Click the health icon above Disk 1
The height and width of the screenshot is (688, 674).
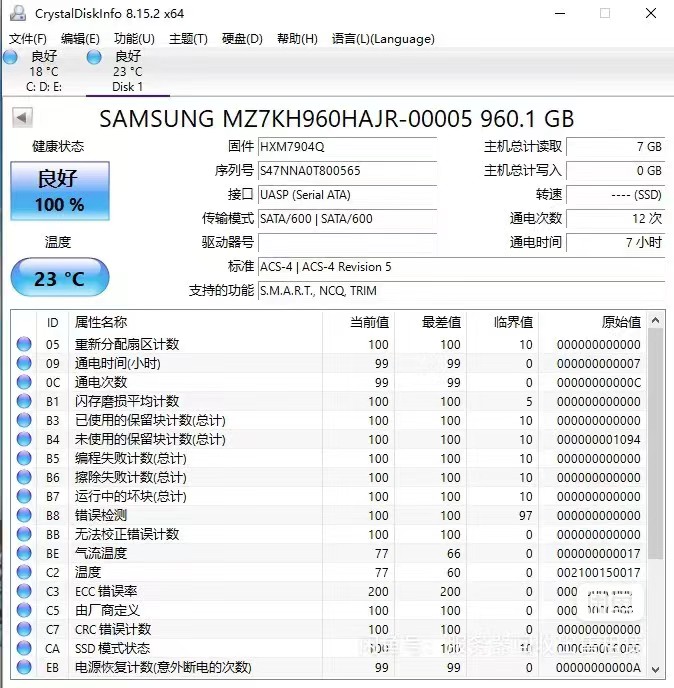pos(94,57)
